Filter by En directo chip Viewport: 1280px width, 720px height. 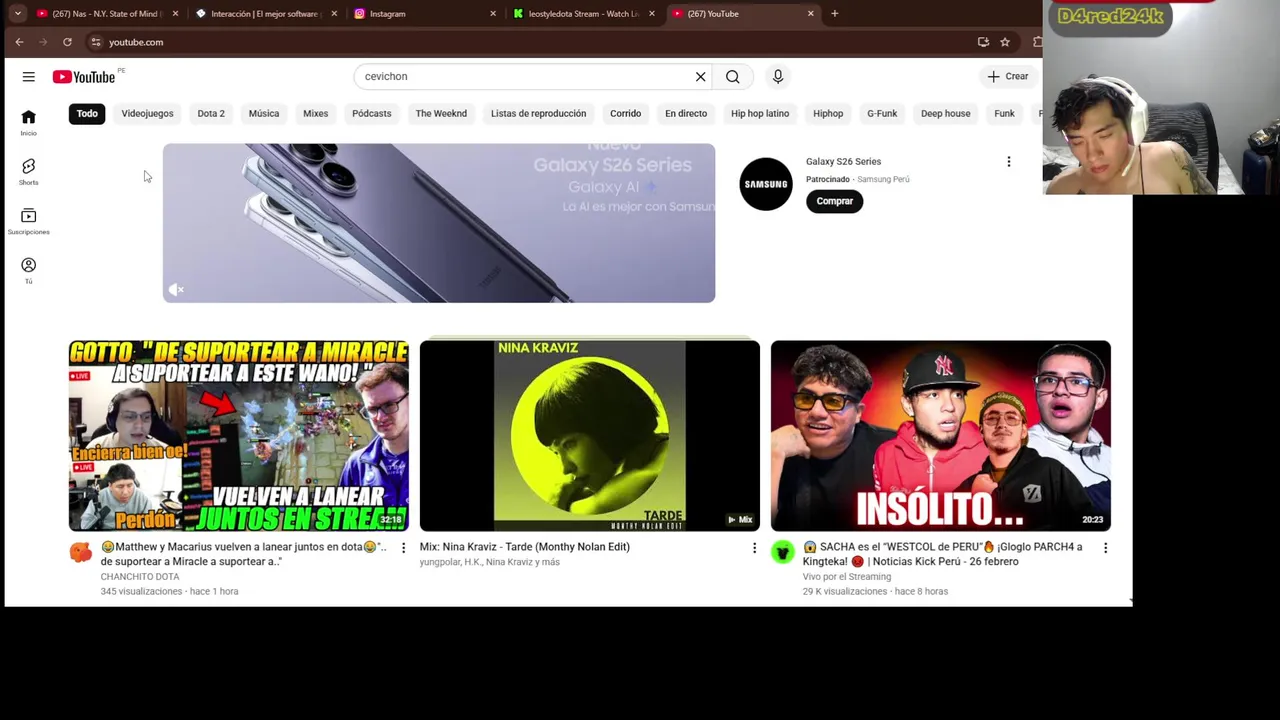pyautogui.click(x=686, y=113)
